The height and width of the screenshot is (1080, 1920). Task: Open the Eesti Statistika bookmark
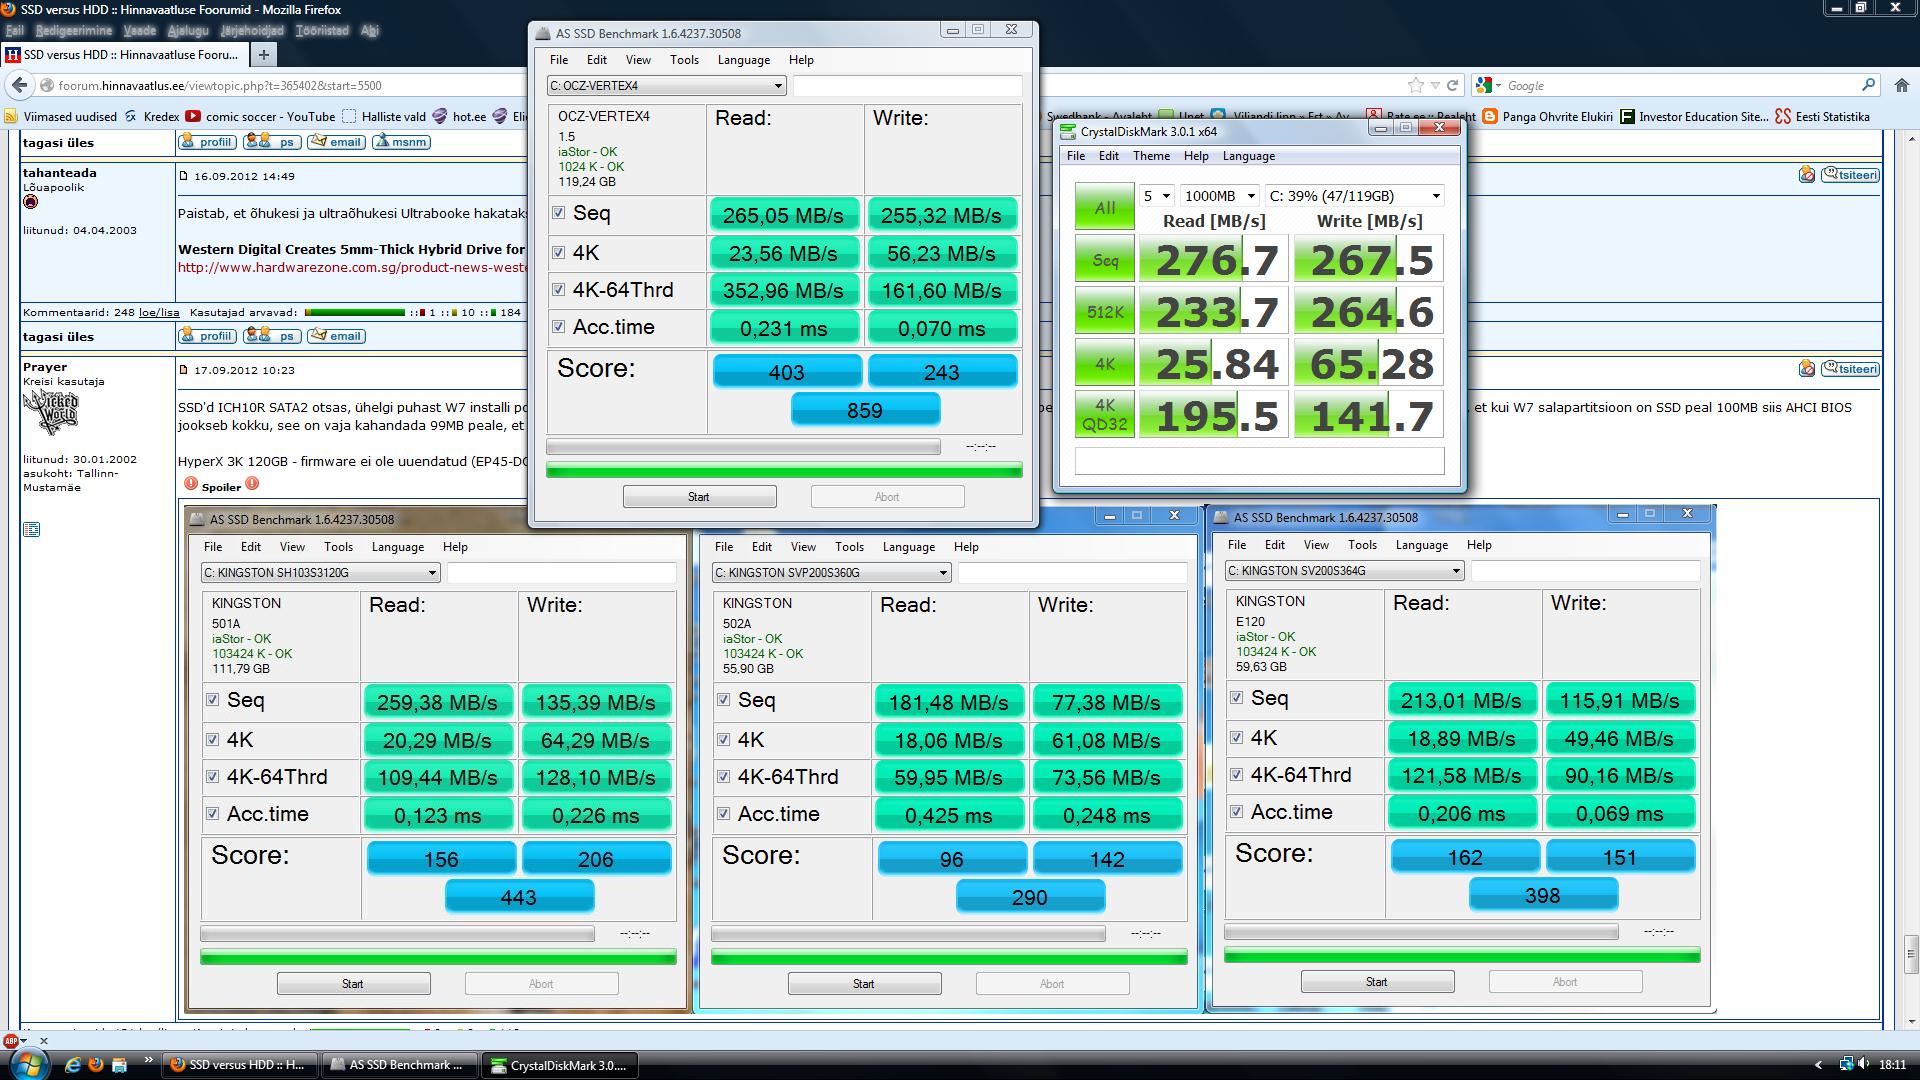(x=1822, y=117)
